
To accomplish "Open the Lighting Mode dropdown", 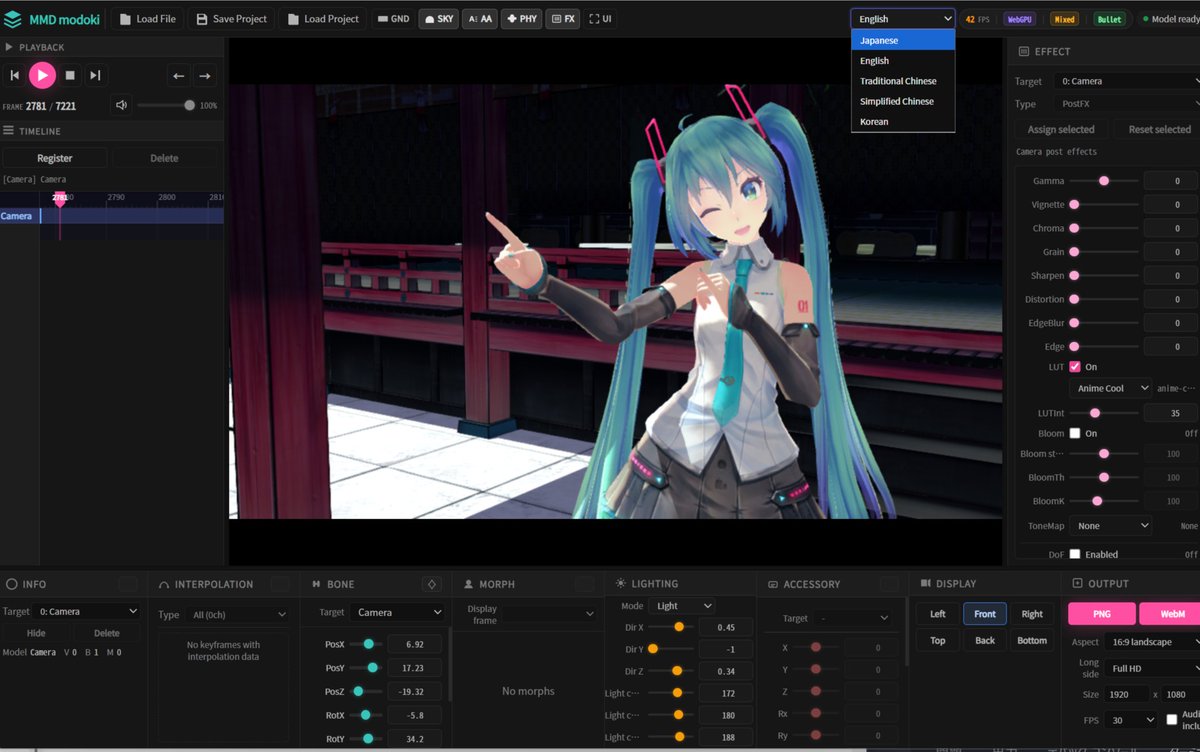I will click(x=681, y=606).
